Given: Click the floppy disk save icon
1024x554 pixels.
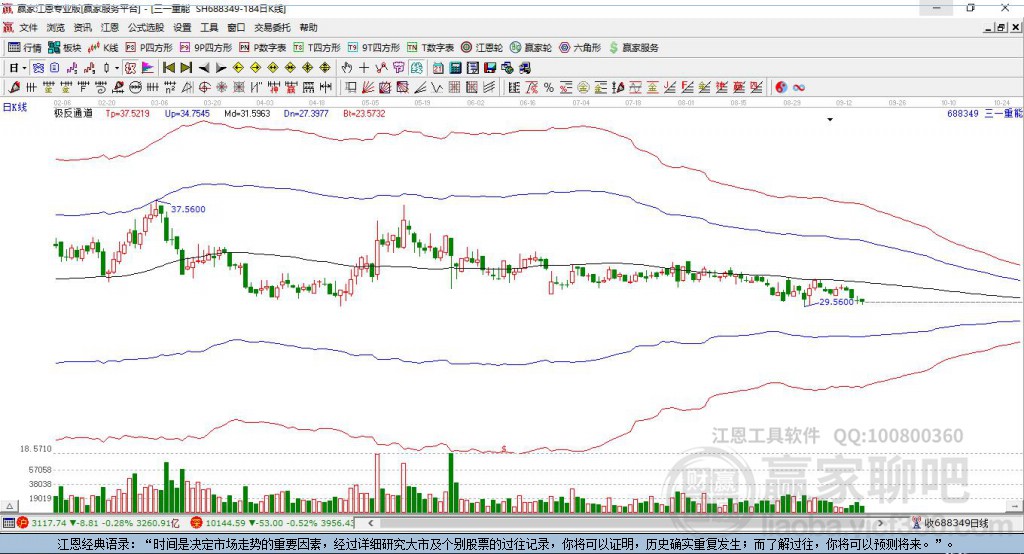Looking at the screenshot, I should point(490,68).
